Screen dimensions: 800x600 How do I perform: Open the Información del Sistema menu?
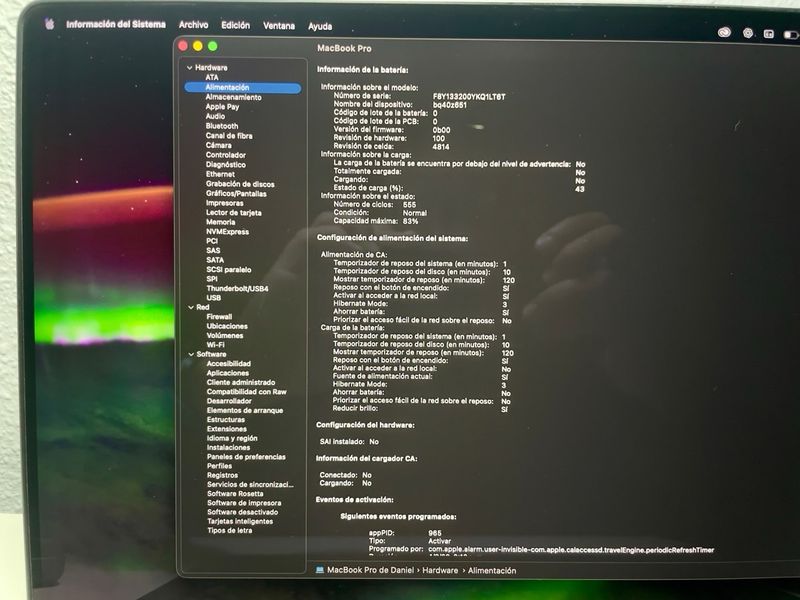pos(116,24)
